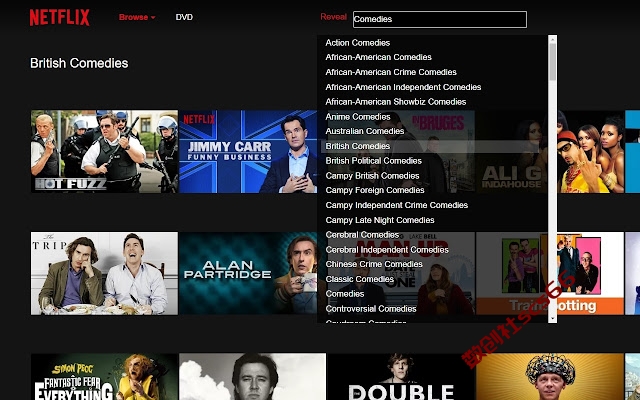The image size is (640, 400).
Task: Open thumbnail of man wearing colander helmet
Action: [550, 377]
